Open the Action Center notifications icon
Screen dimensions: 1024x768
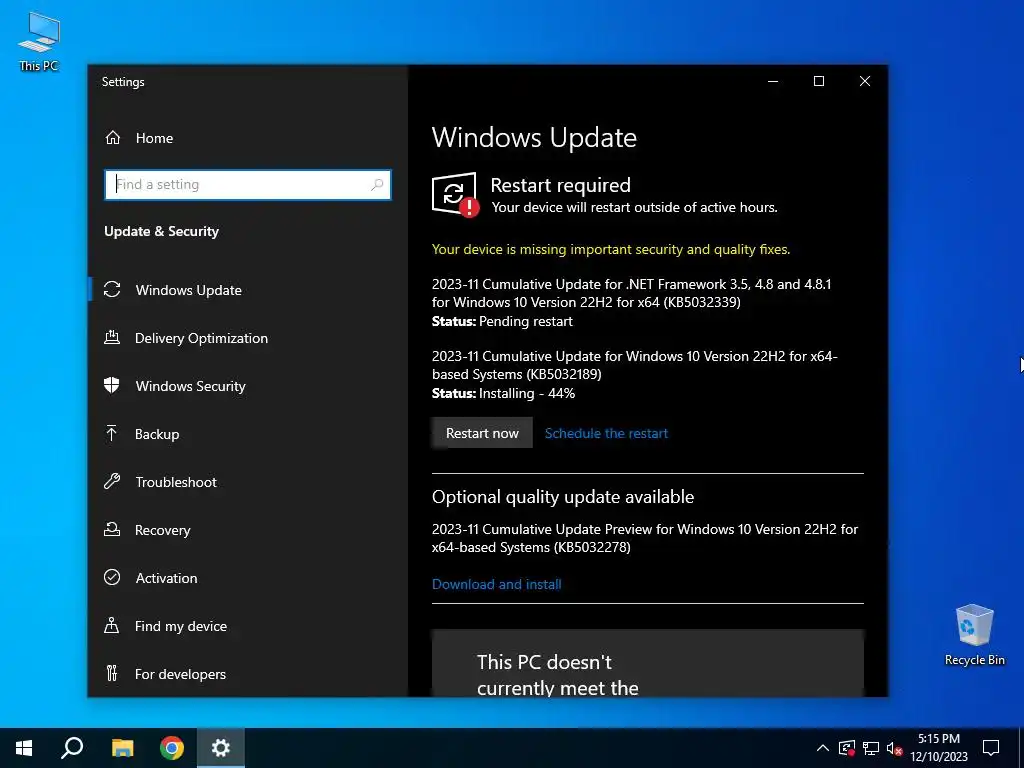[x=991, y=748]
